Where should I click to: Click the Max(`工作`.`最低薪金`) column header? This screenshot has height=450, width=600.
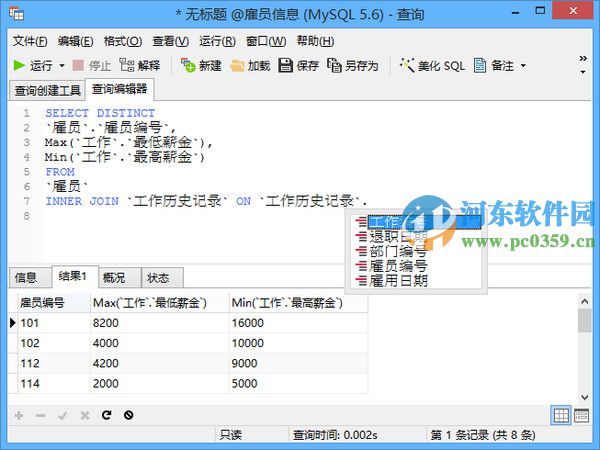click(x=160, y=303)
